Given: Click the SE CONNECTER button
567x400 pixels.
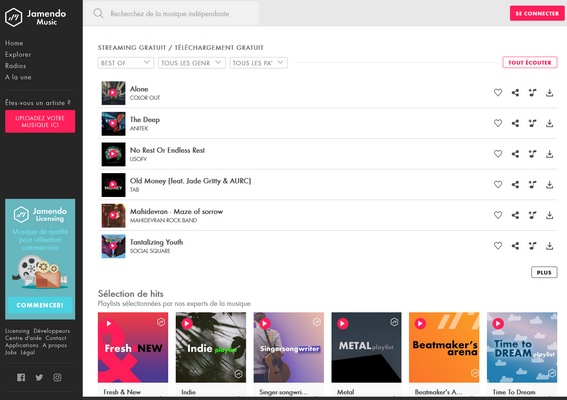Looking at the screenshot, I should pos(537,13).
